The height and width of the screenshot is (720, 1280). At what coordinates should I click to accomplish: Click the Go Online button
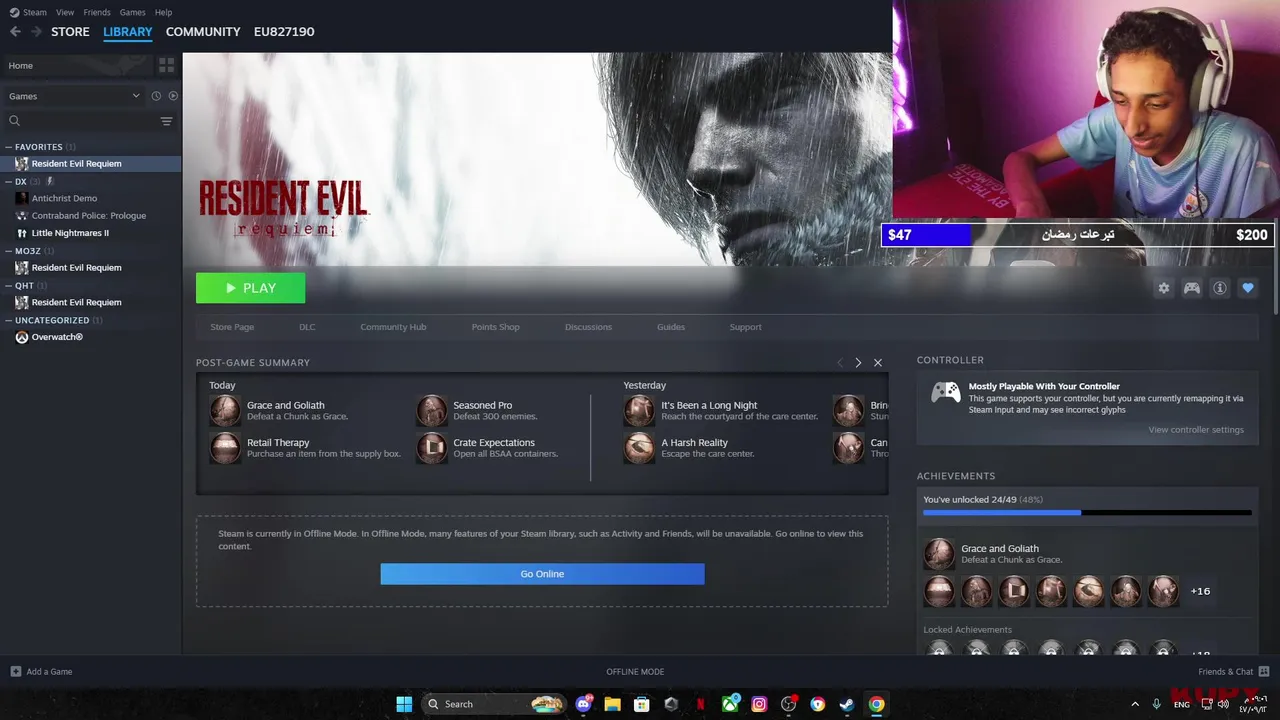pos(542,574)
